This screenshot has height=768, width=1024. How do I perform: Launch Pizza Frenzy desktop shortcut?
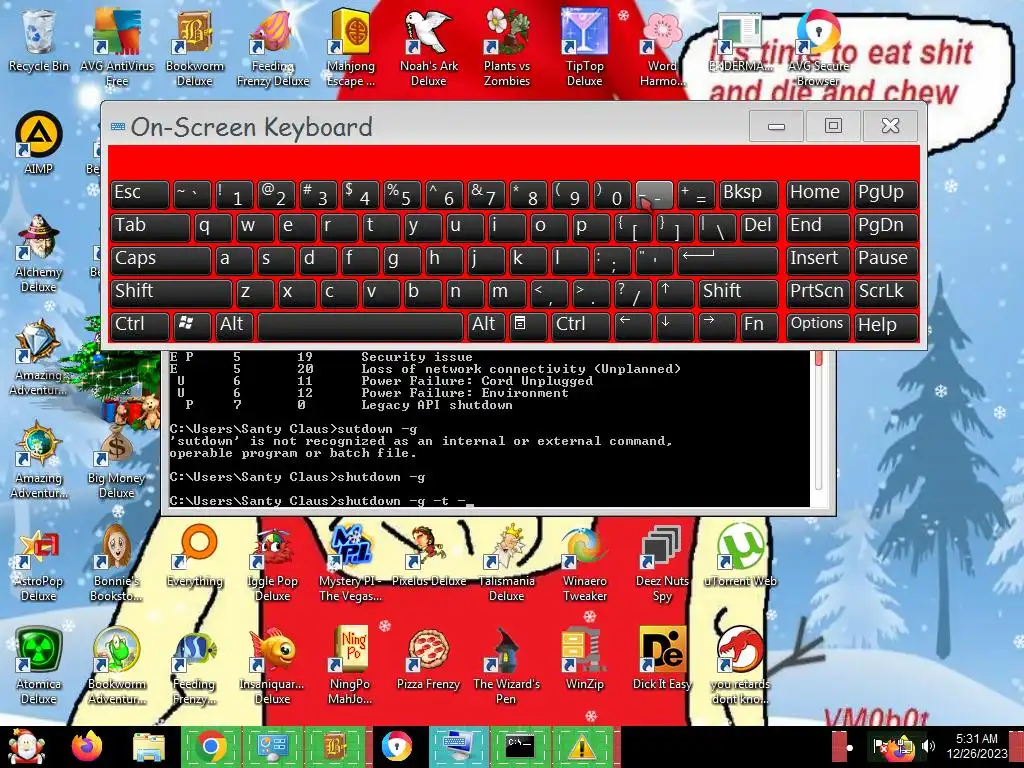pyautogui.click(x=428, y=660)
